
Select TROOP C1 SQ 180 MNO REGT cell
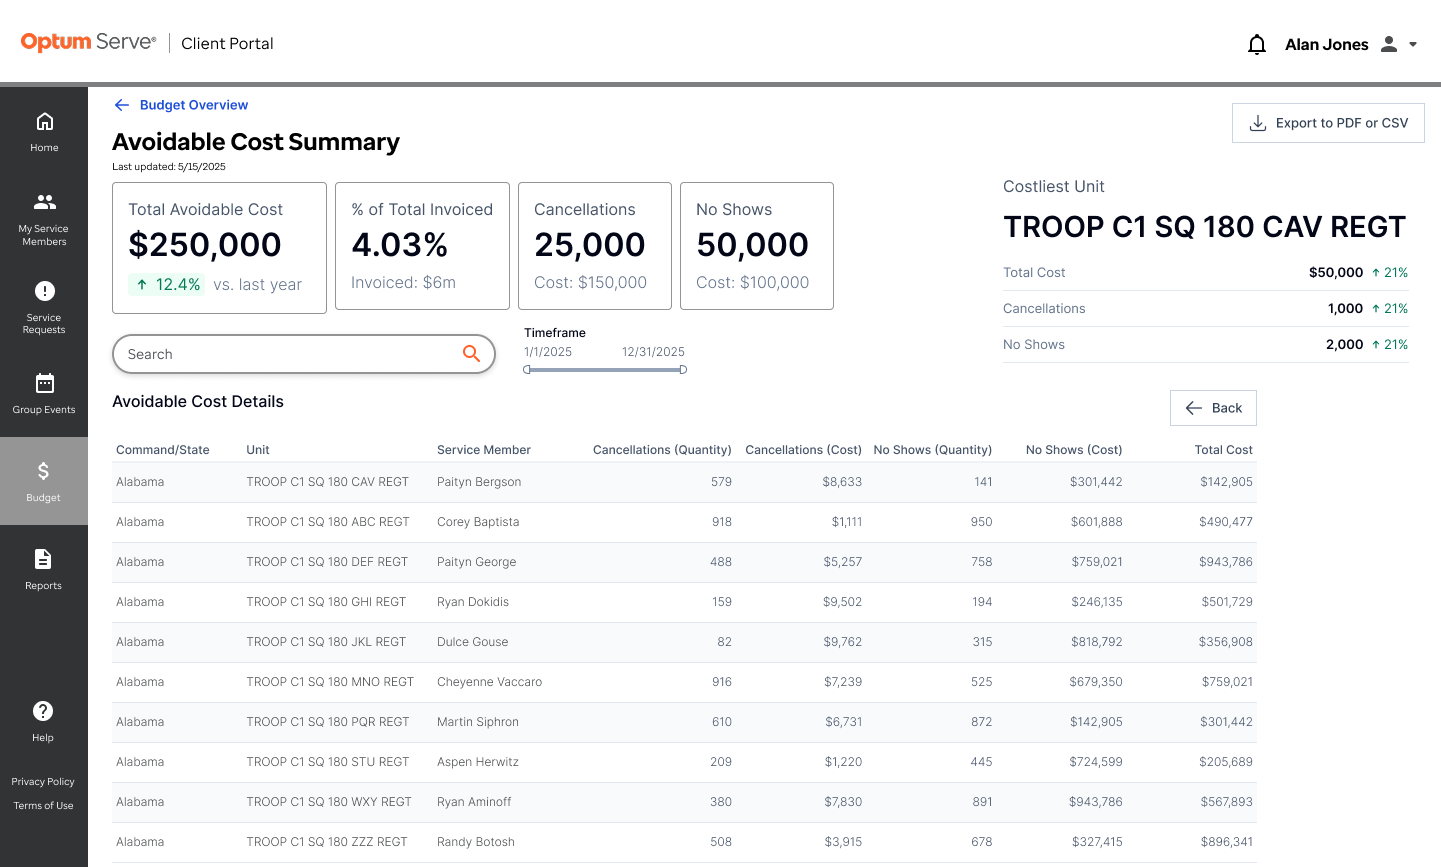330,682
